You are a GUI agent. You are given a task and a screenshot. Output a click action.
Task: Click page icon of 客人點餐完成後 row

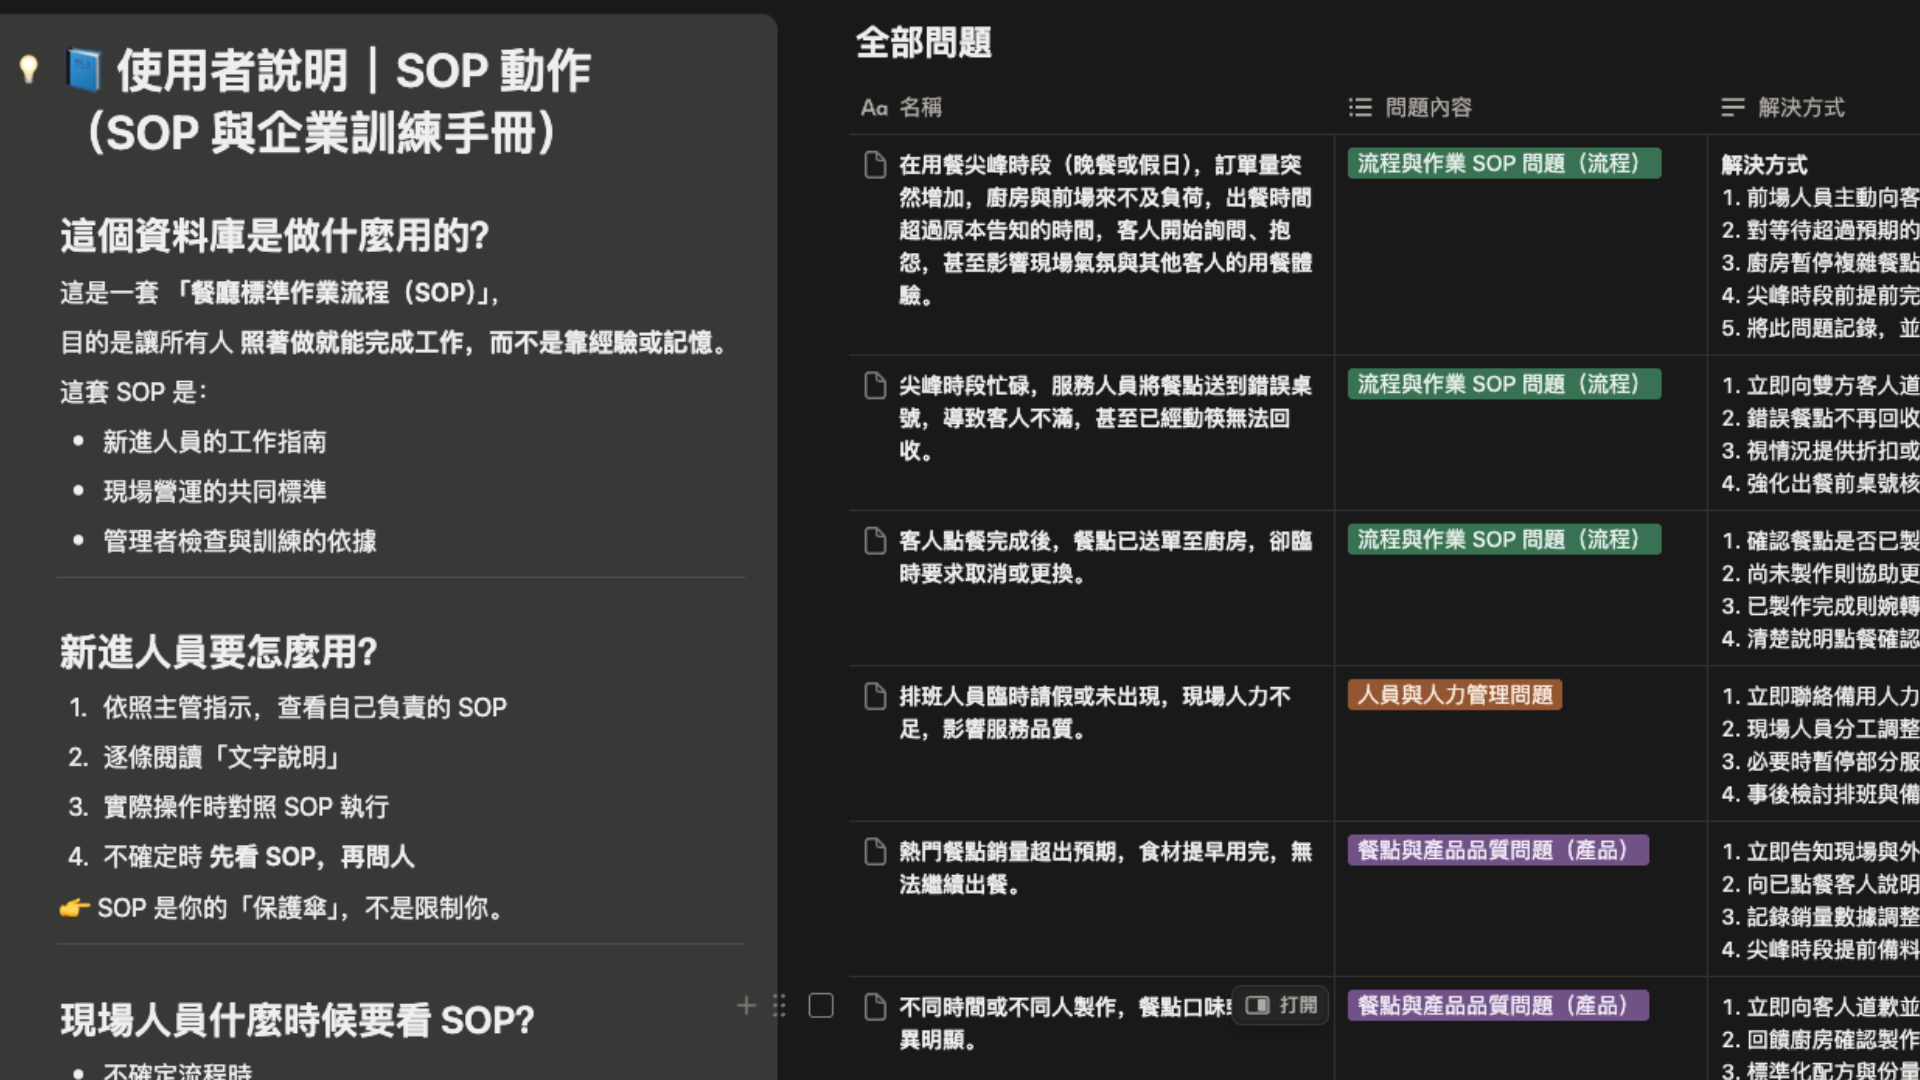(875, 541)
